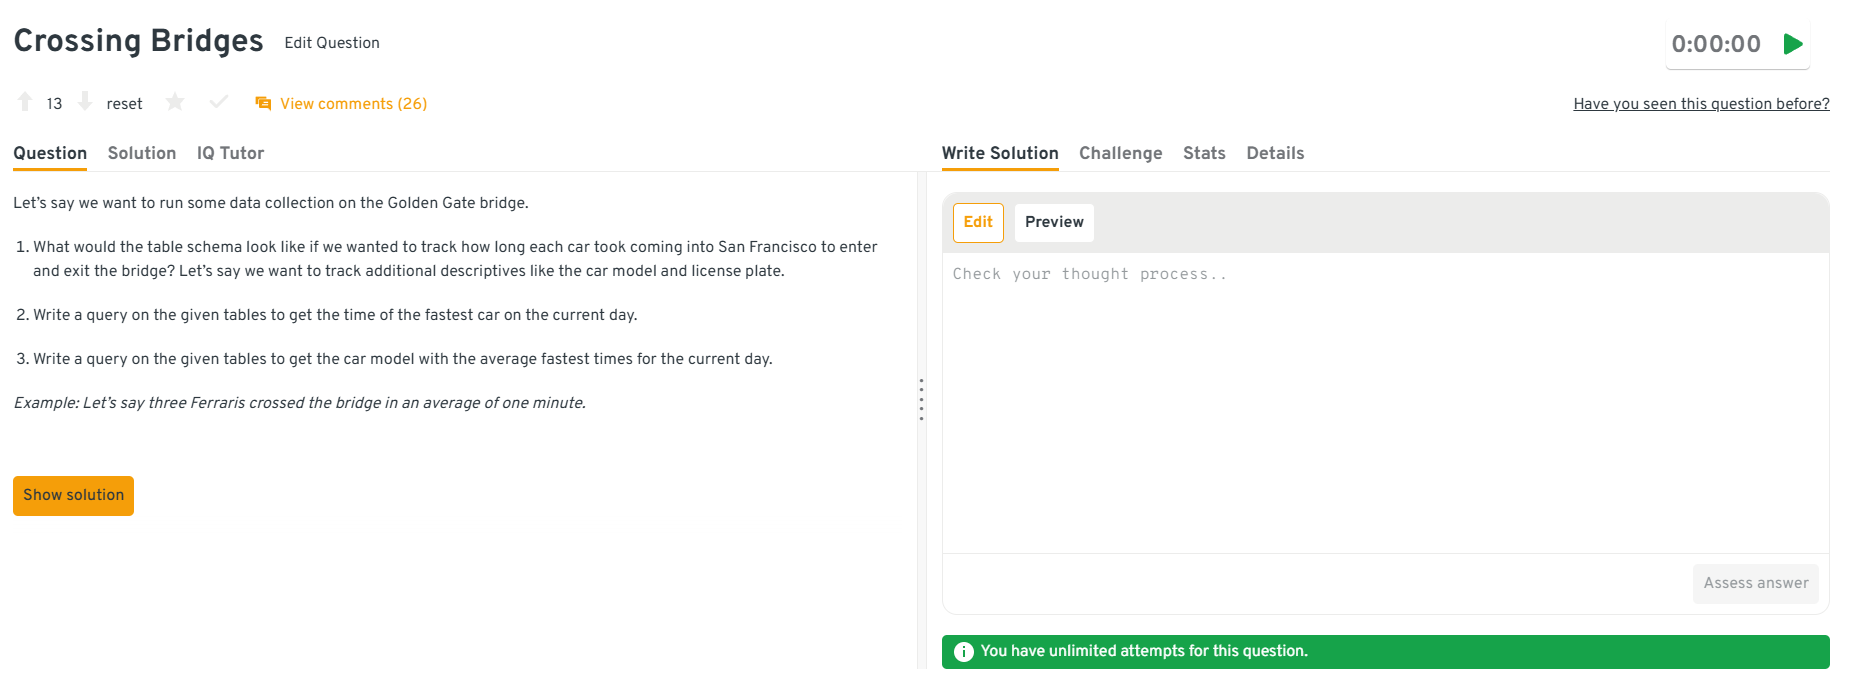Open the IQ Tutor tab
The width and height of the screenshot is (1858, 688).
[x=230, y=153]
